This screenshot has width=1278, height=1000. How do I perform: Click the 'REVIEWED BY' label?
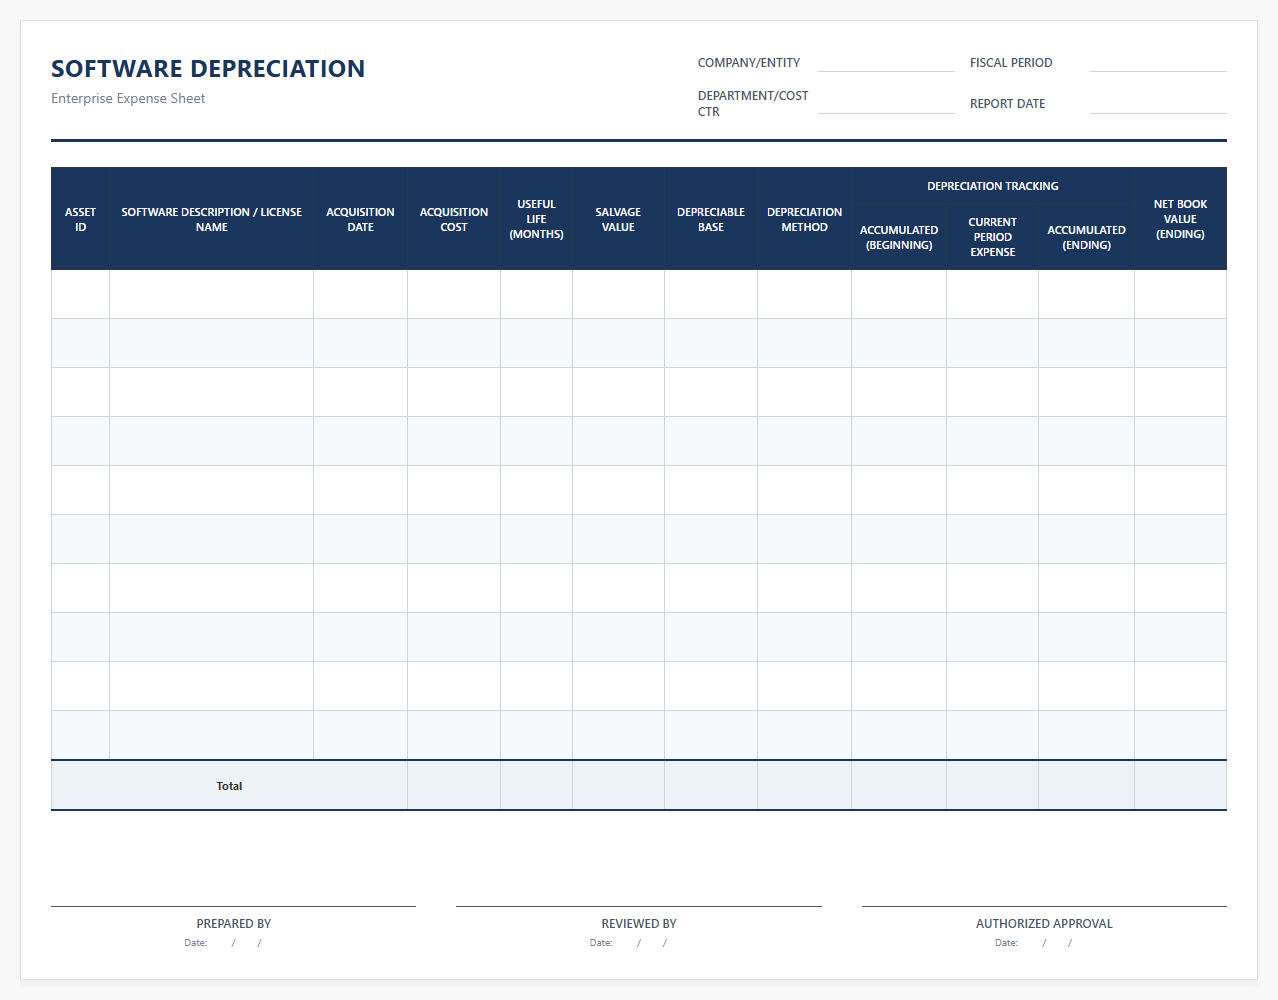[639, 924]
